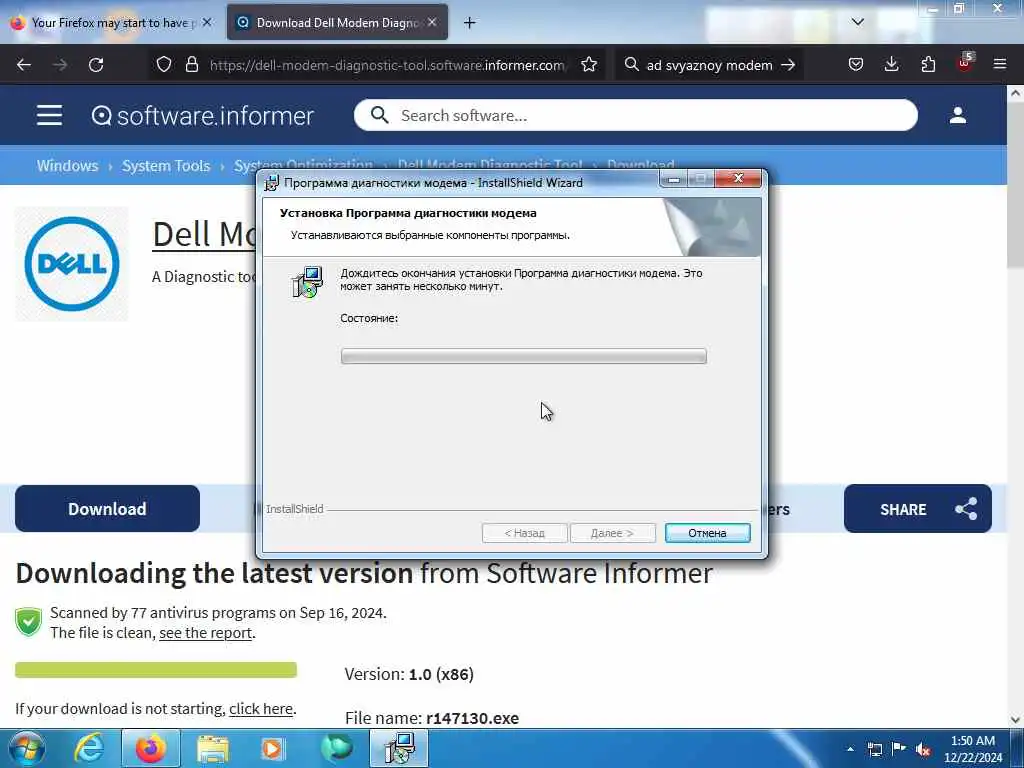Select the Download Dell Modem Diagnostic tab
Image resolution: width=1024 pixels, height=768 pixels.
(338, 23)
